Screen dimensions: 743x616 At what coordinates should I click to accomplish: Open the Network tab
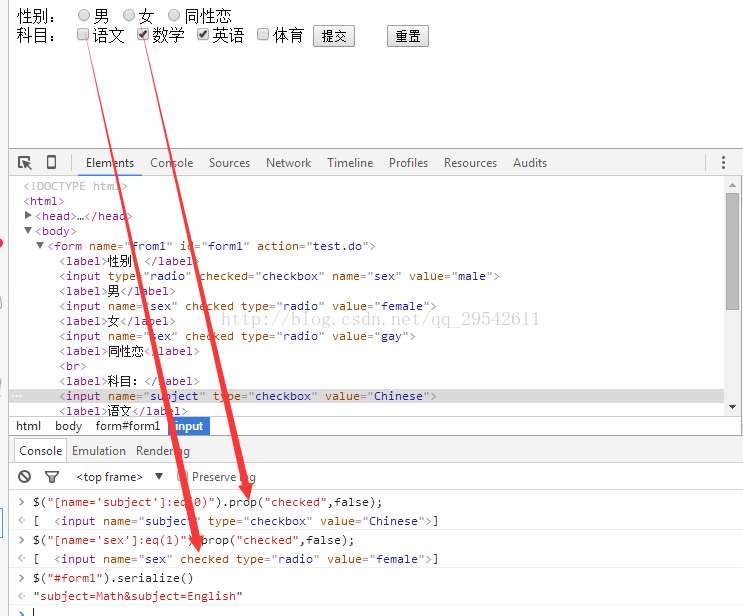click(x=289, y=163)
